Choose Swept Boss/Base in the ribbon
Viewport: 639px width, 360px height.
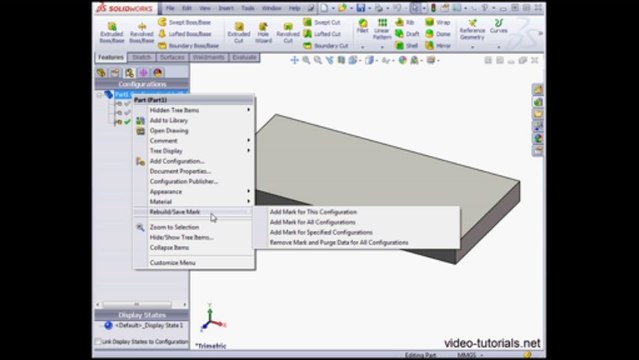[185, 22]
